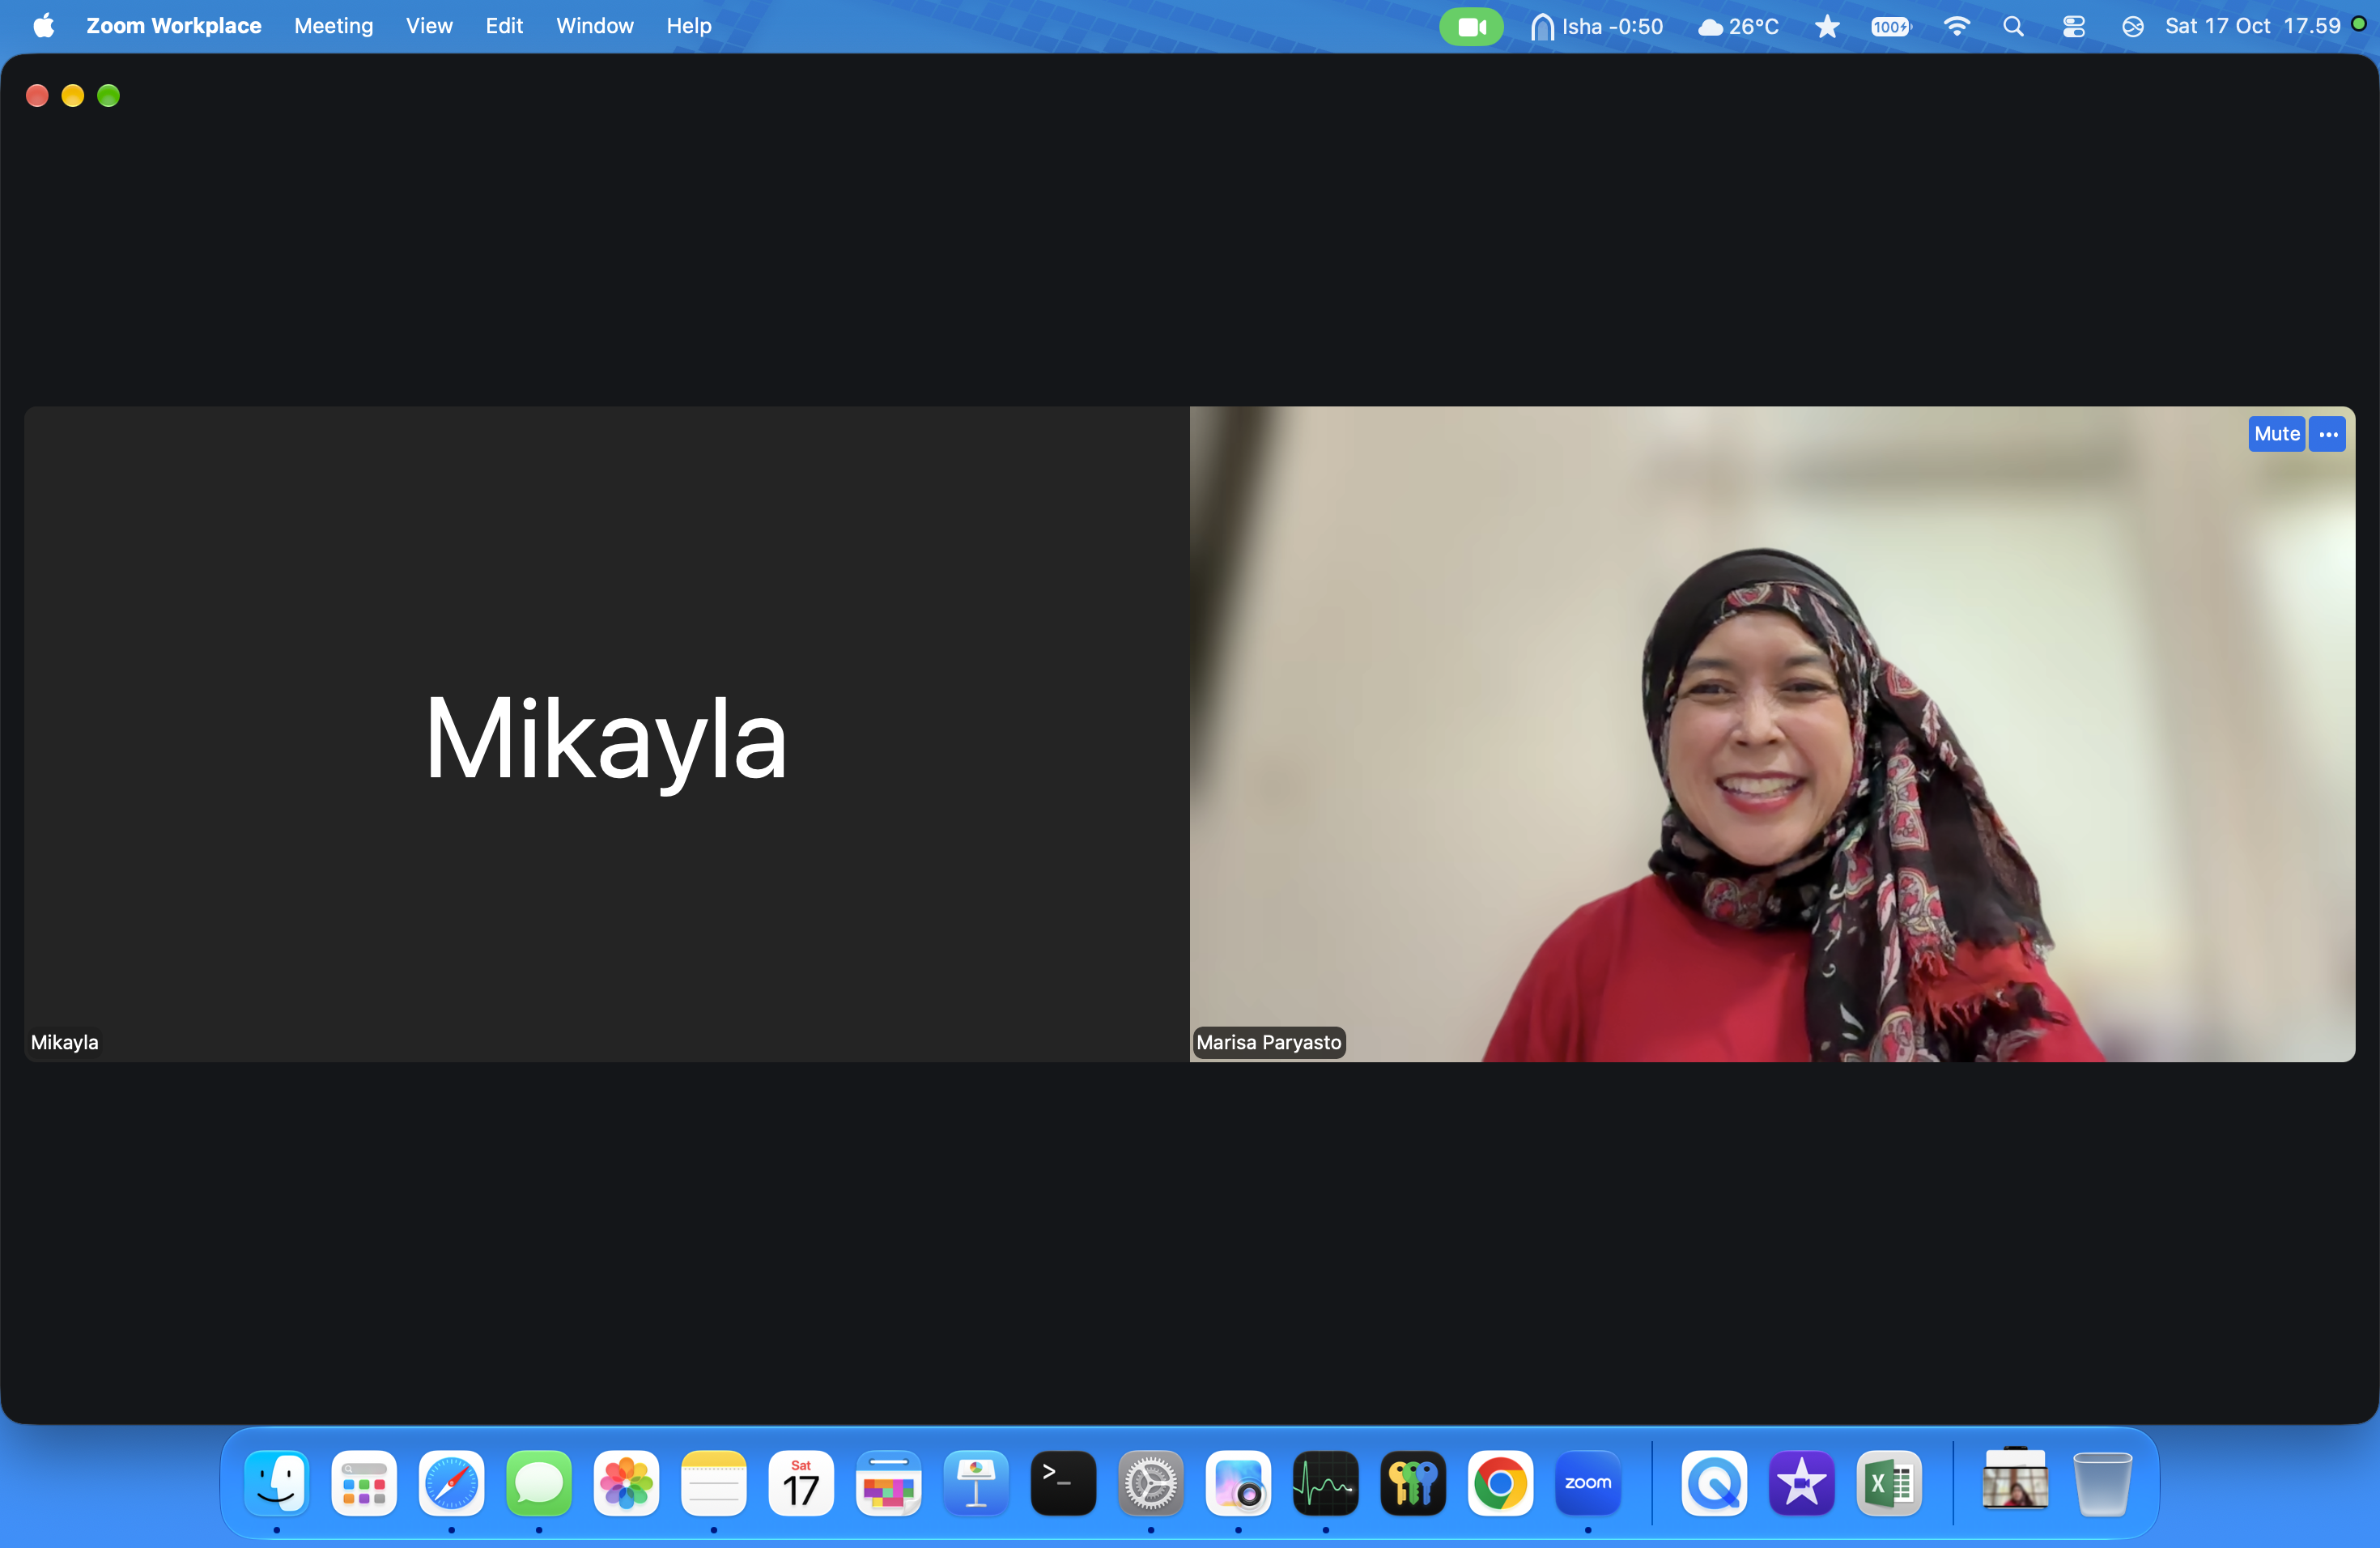This screenshot has height=1548, width=2380.
Task: Open the 26°C weather status item
Action: [x=1738, y=27]
